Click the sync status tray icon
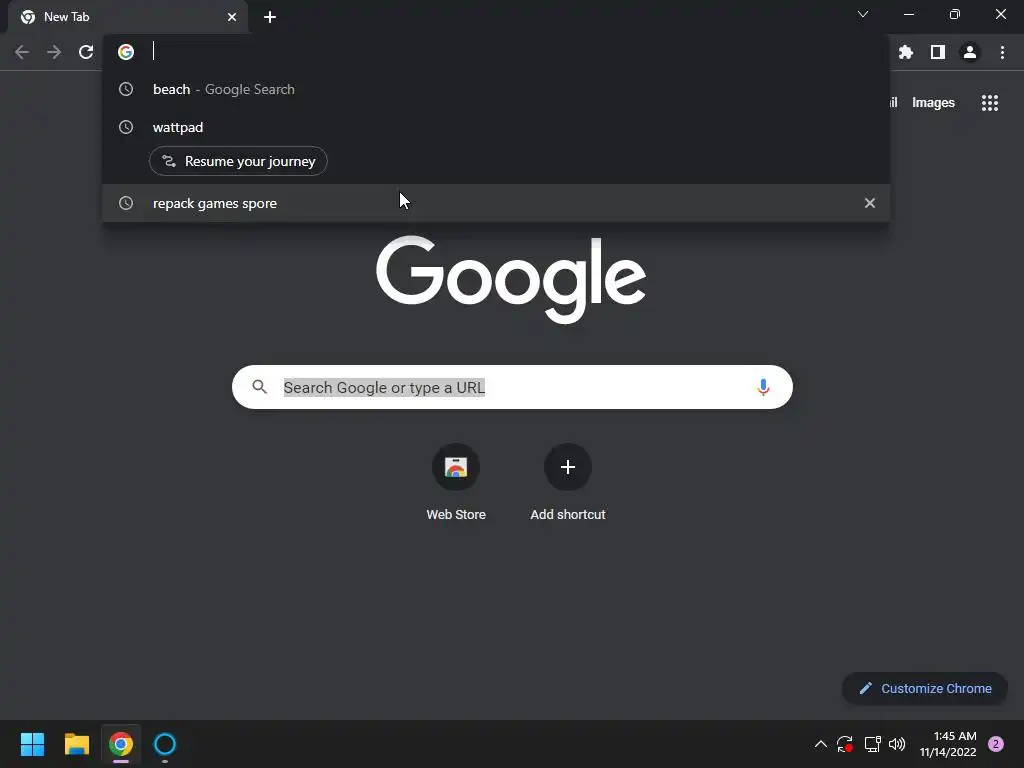Image resolution: width=1024 pixels, height=768 pixels. pos(845,744)
